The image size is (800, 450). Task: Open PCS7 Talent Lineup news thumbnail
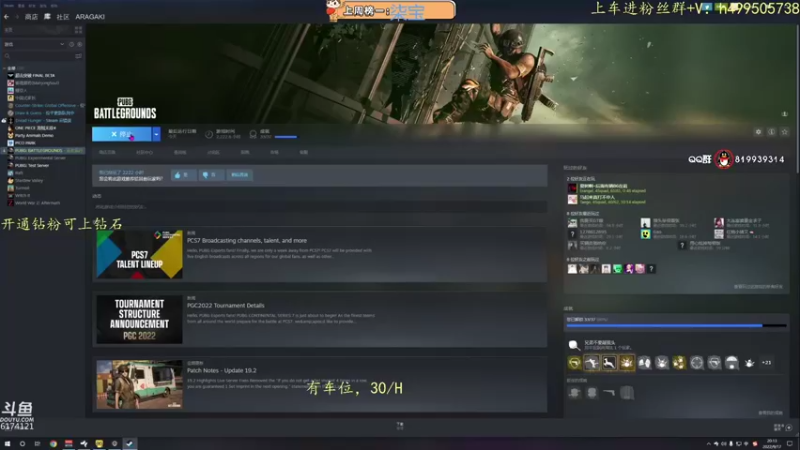pos(139,254)
